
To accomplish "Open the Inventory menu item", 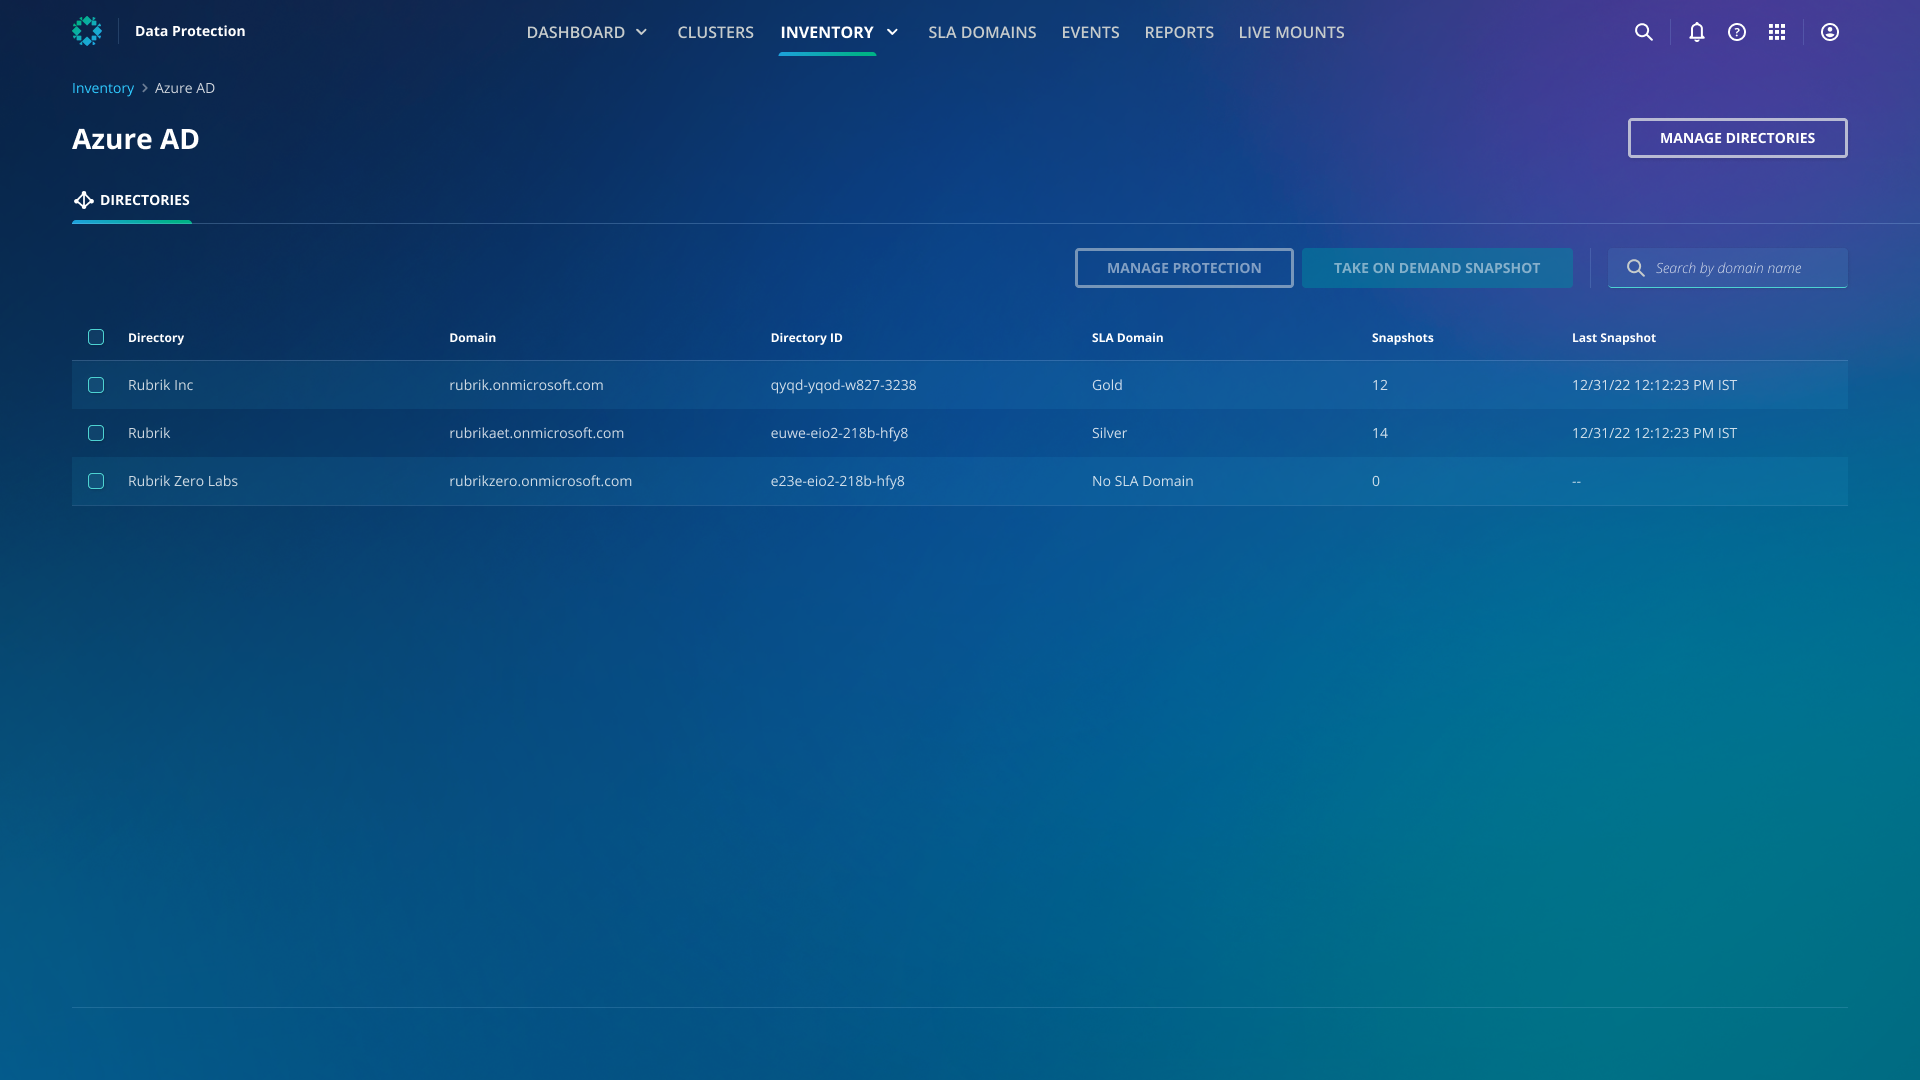I will click(827, 32).
